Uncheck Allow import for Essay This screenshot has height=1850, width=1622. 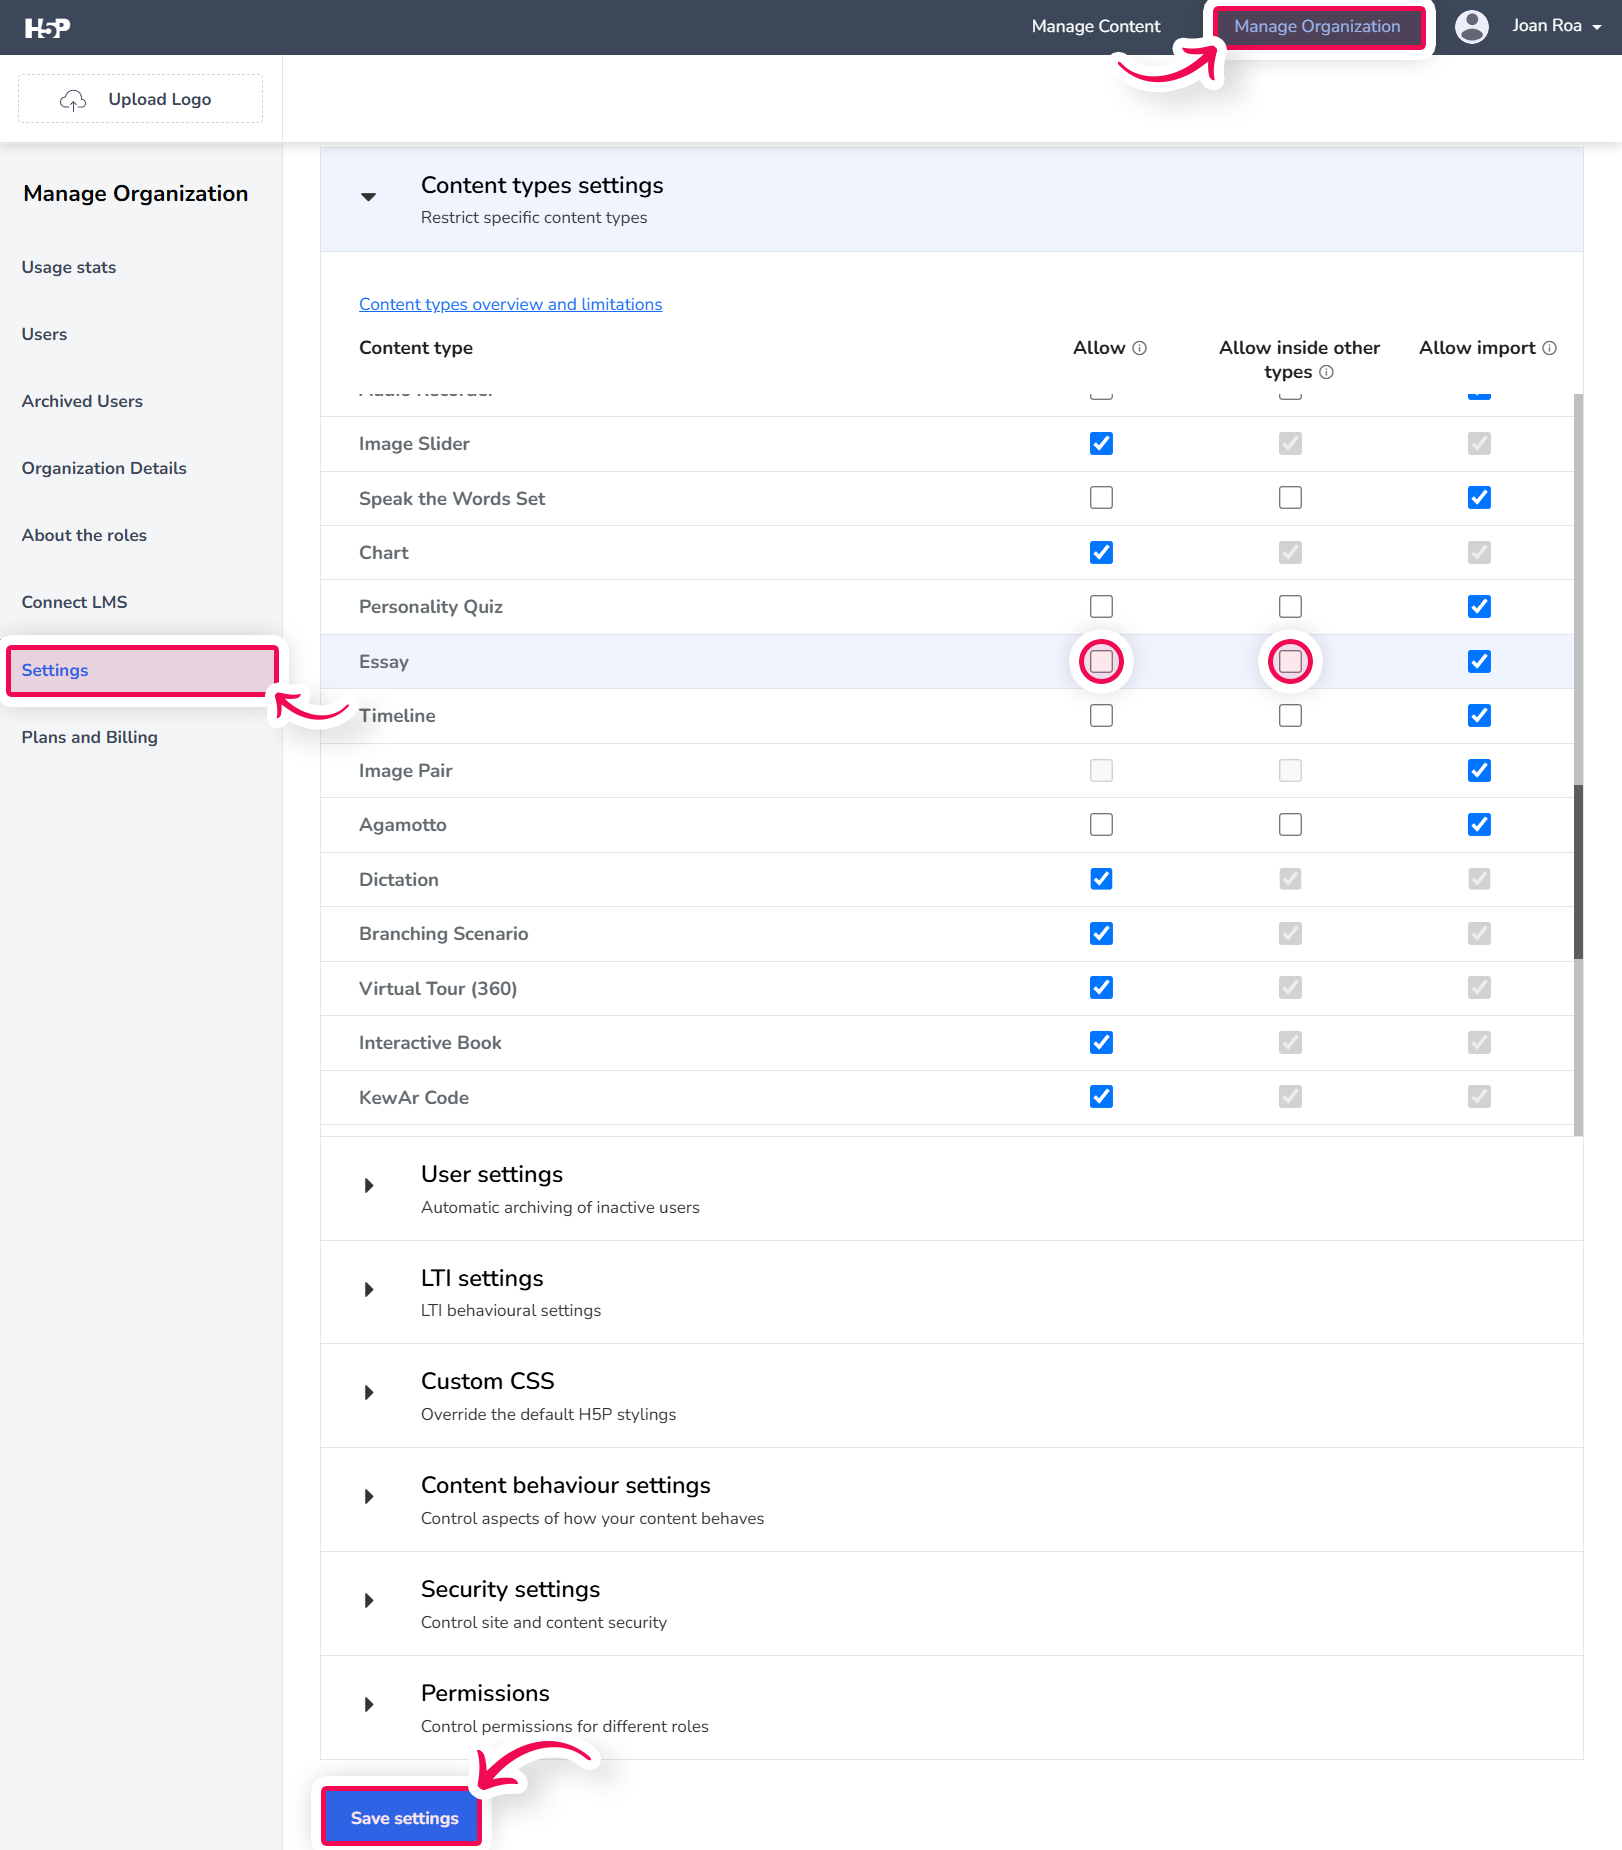pyautogui.click(x=1479, y=661)
